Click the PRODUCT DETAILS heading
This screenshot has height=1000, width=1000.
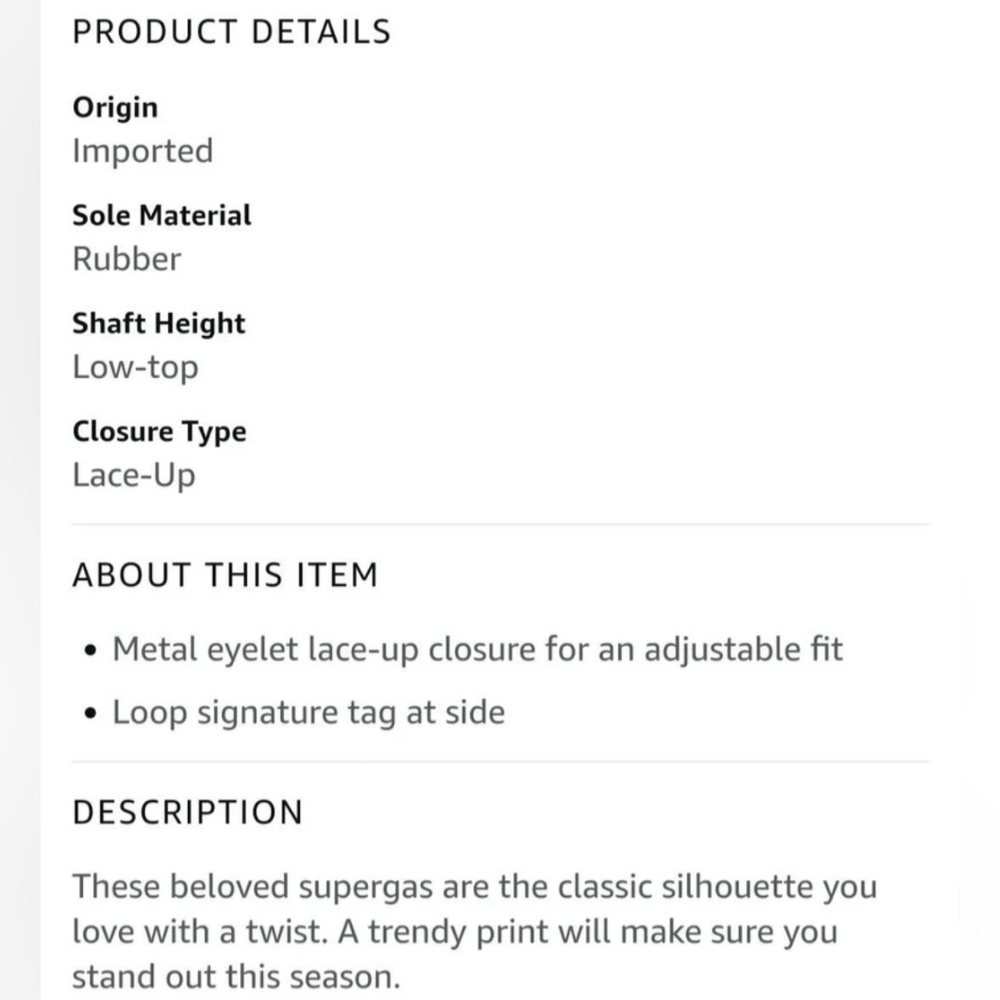232,32
